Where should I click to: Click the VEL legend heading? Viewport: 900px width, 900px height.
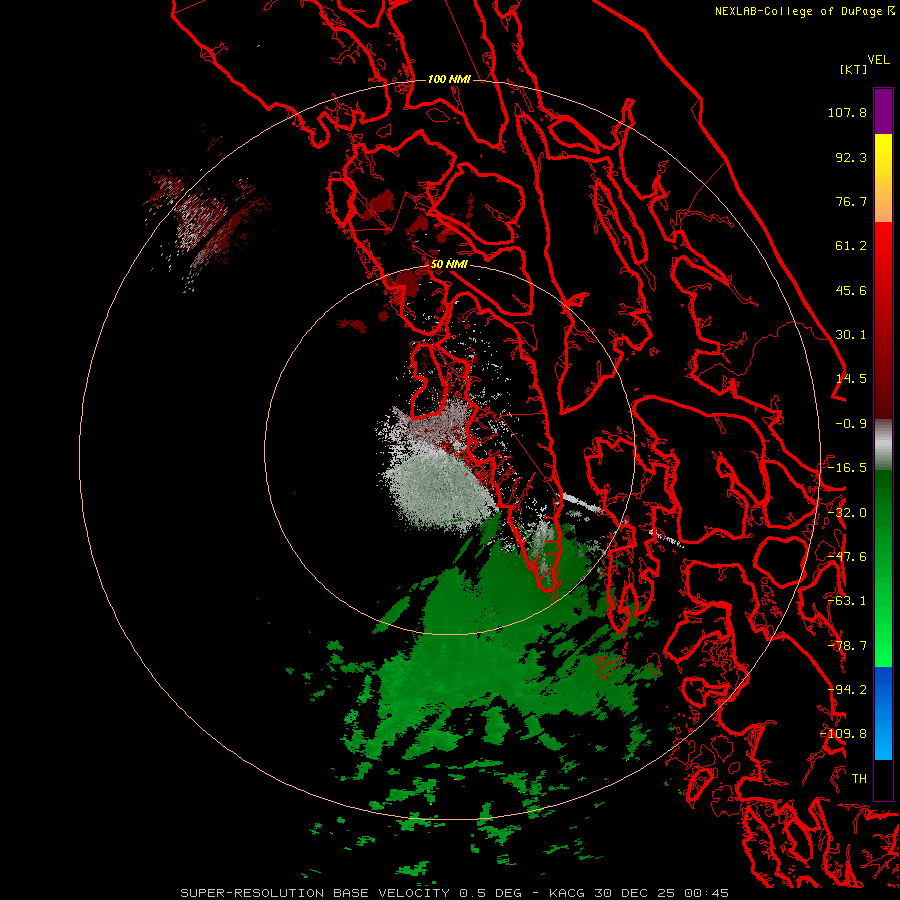point(878,60)
